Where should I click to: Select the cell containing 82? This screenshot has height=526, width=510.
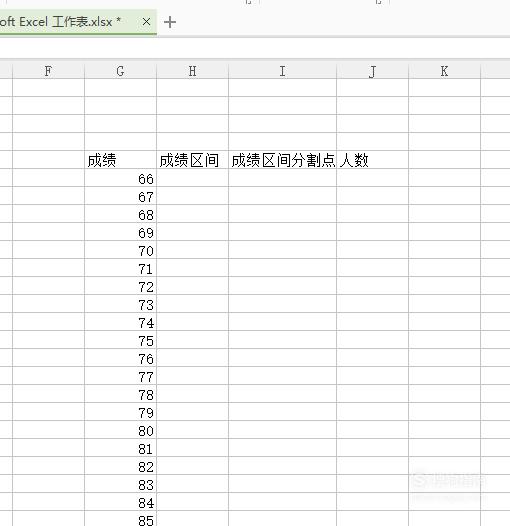click(x=120, y=466)
